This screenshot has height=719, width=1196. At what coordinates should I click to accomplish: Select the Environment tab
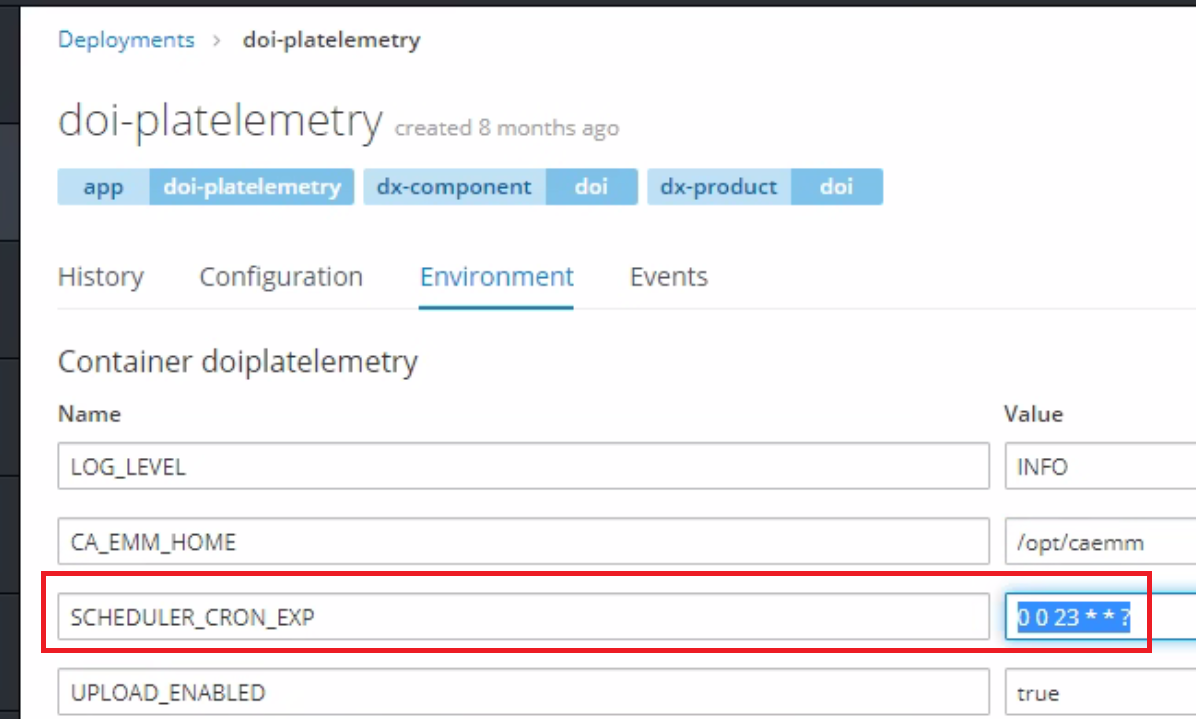(497, 277)
